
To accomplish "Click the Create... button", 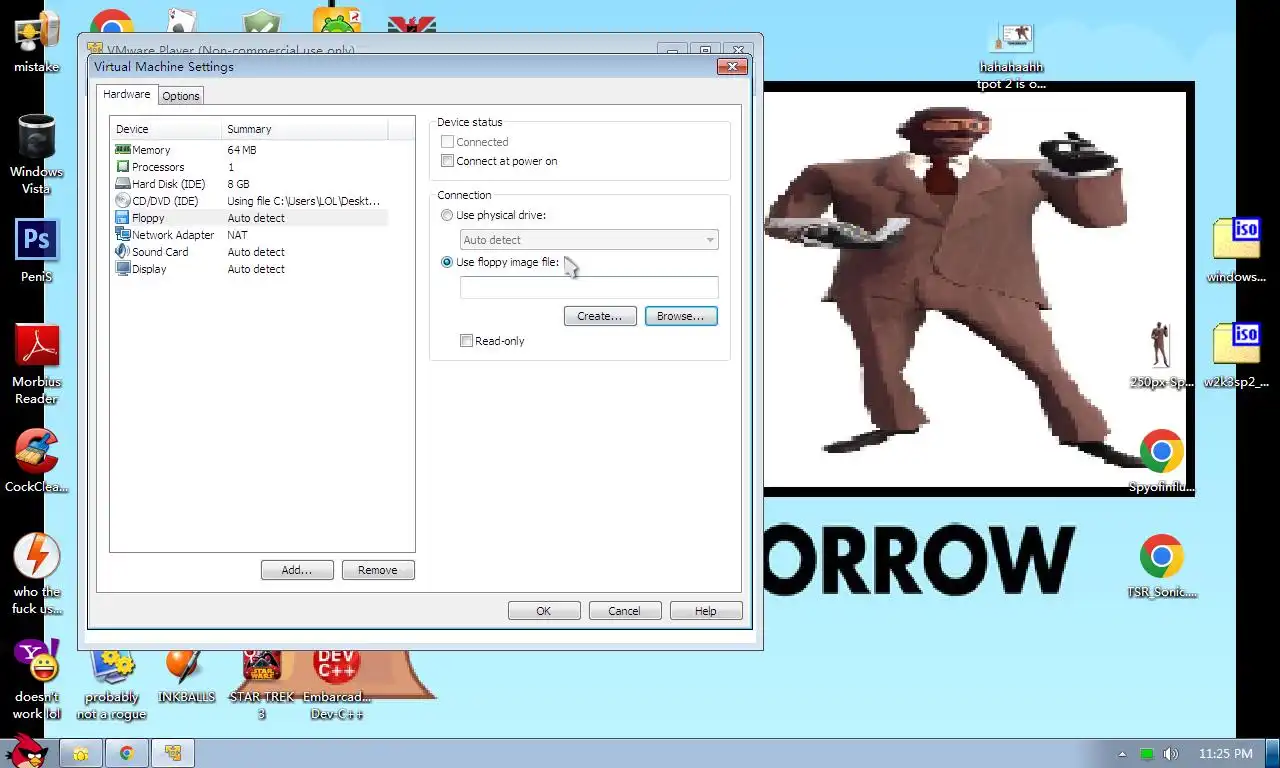I will 600,316.
